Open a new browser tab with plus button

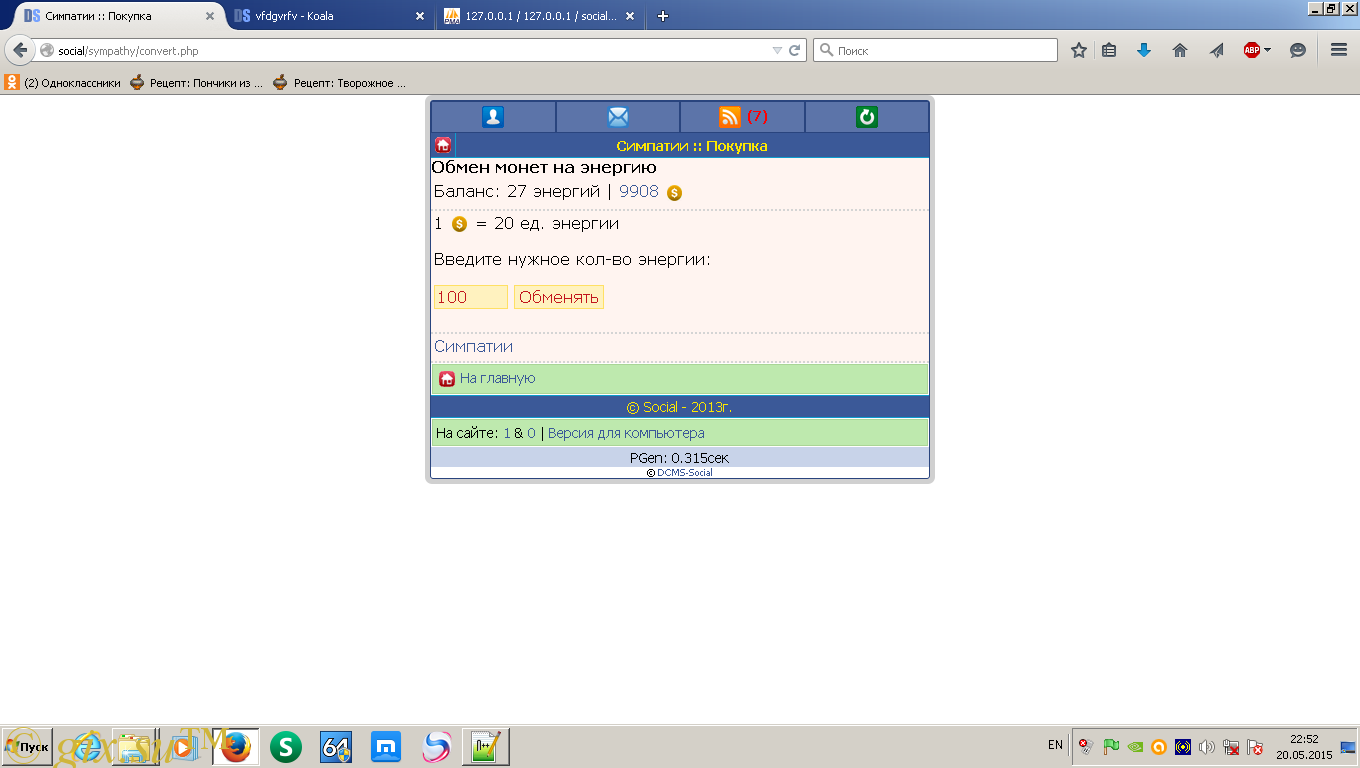pyautogui.click(x=663, y=16)
